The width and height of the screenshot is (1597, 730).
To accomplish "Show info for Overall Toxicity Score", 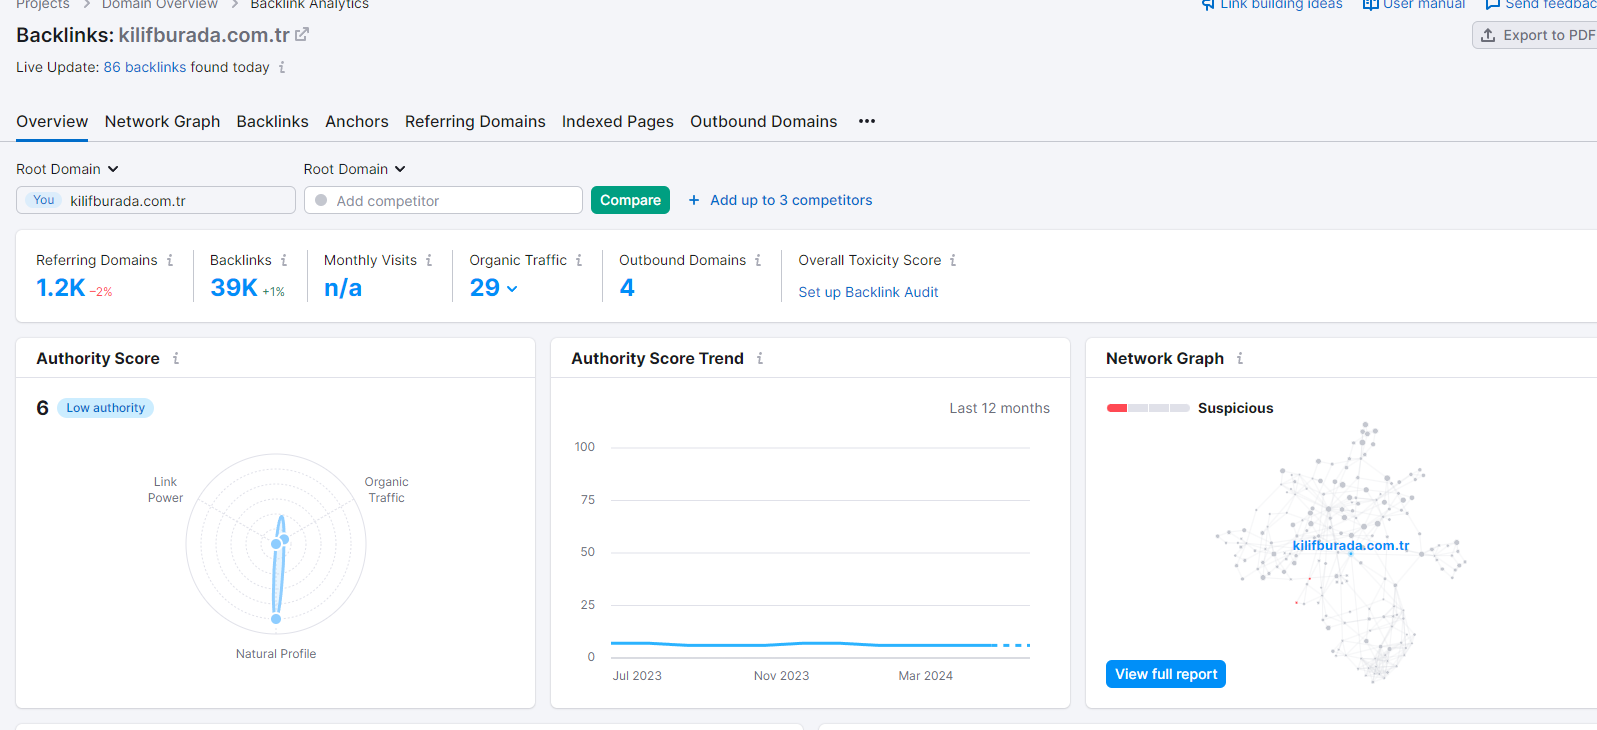I will click(953, 260).
